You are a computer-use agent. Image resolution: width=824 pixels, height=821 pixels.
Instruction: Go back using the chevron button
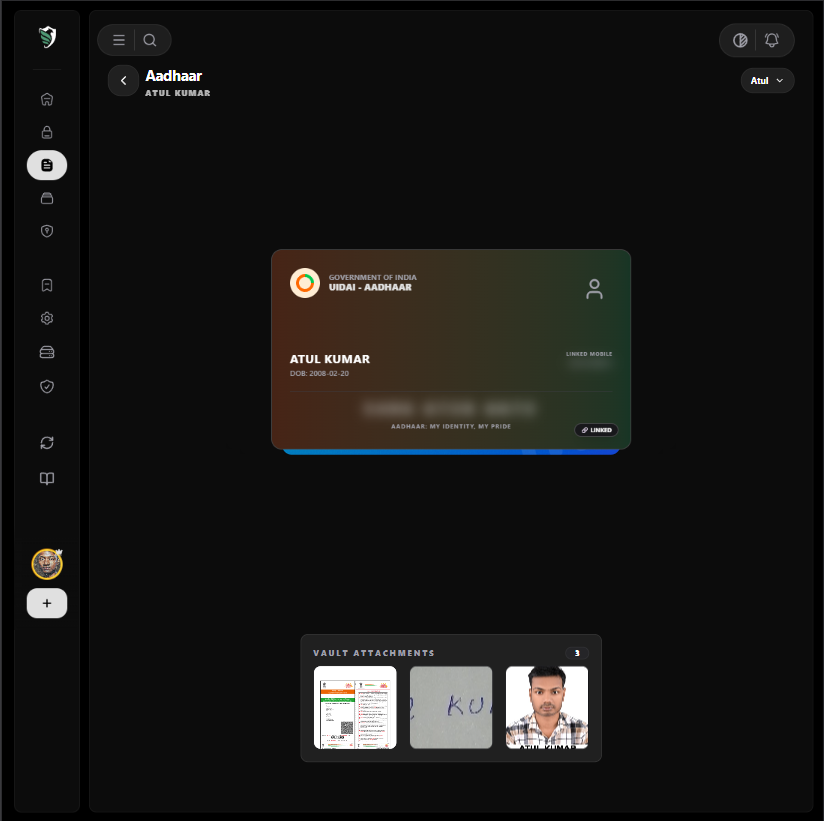coord(123,80)
